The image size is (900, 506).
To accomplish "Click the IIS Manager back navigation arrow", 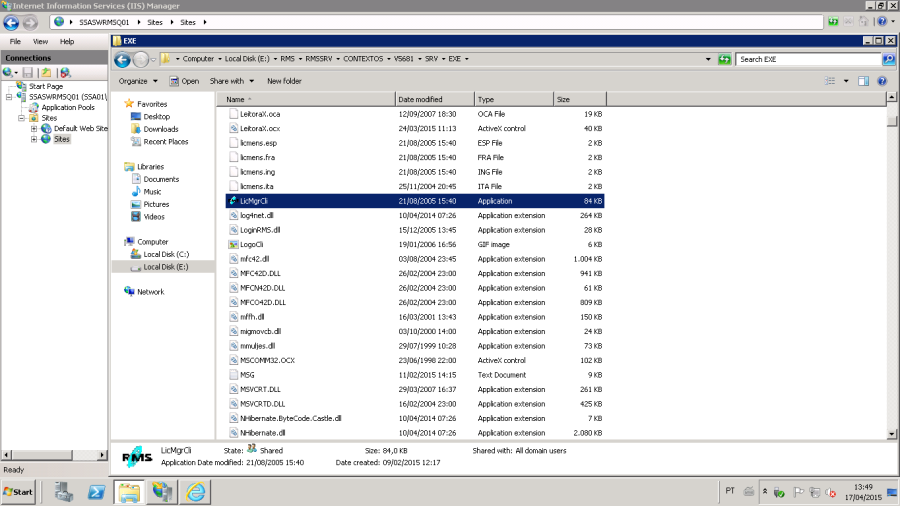I will (x=11, y=22).
